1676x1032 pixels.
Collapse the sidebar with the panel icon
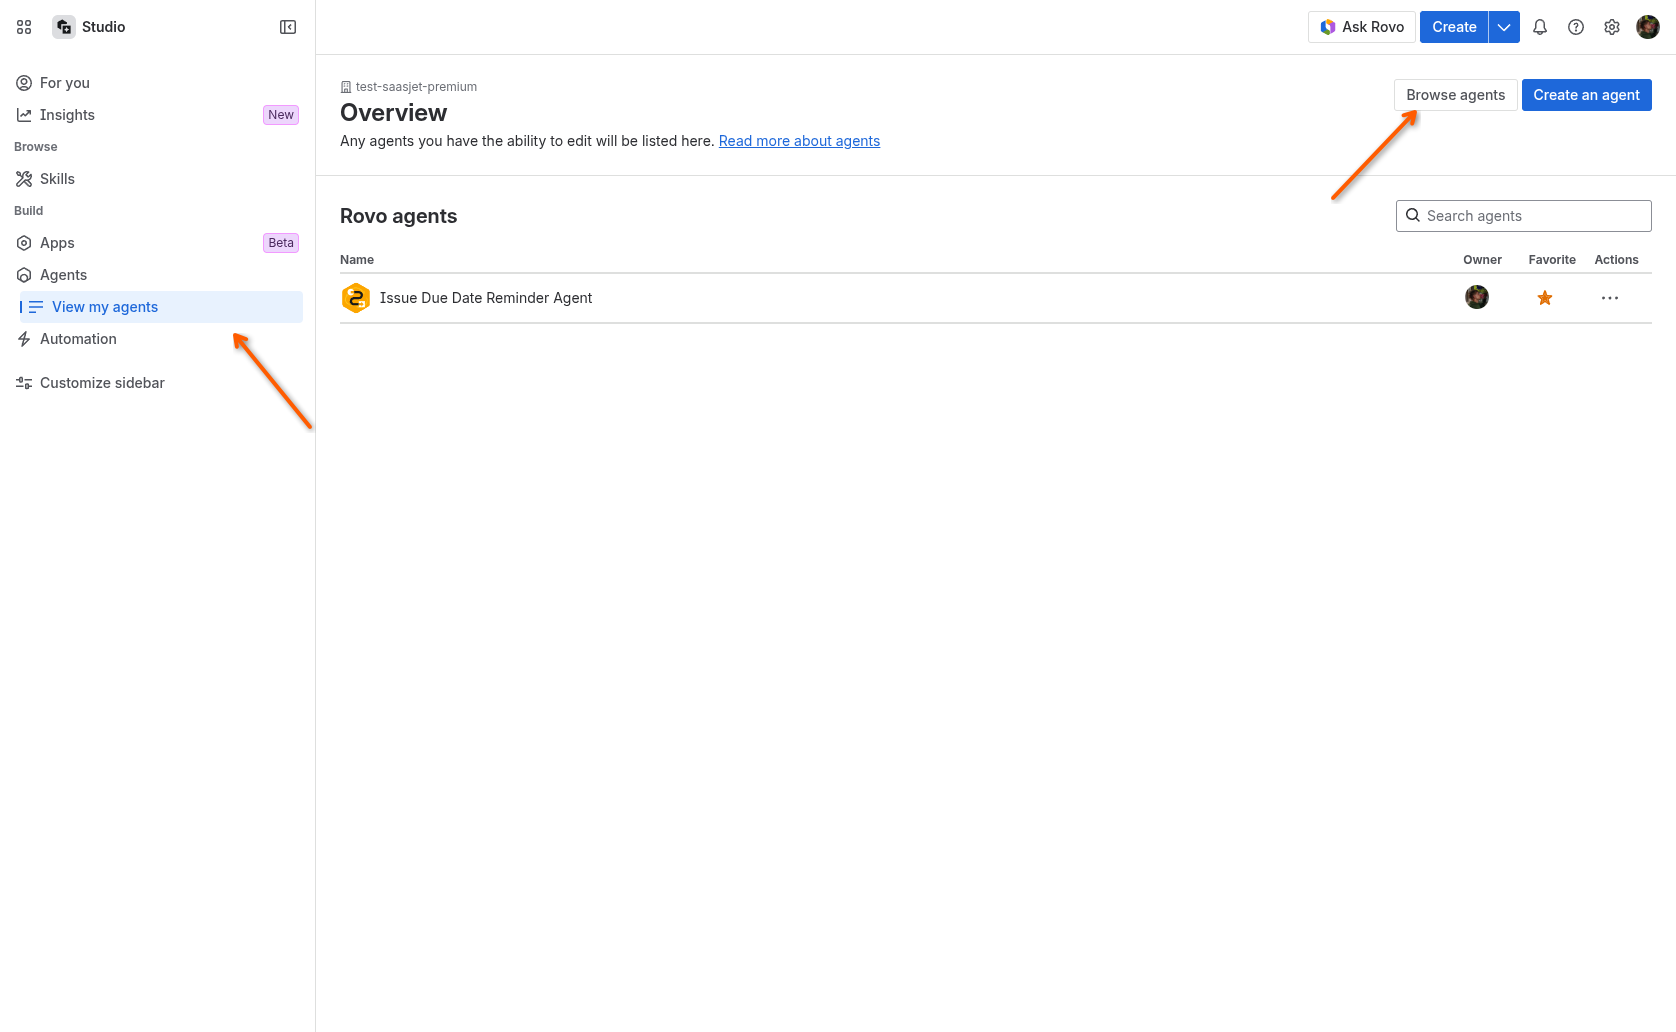click(x=288, y=27)
